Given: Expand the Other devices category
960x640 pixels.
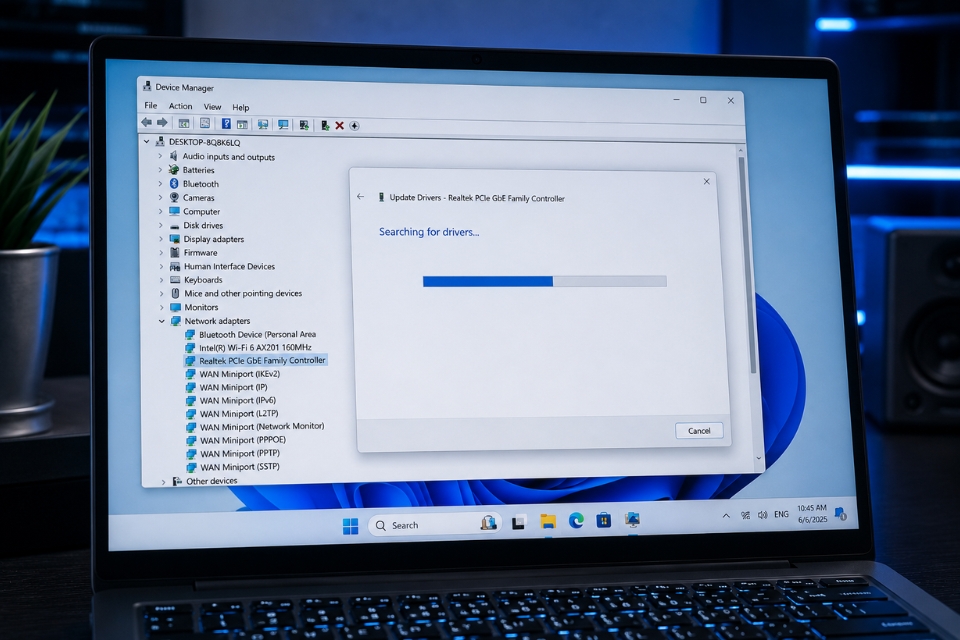Looking at the screenshot, I should point(163,482).
